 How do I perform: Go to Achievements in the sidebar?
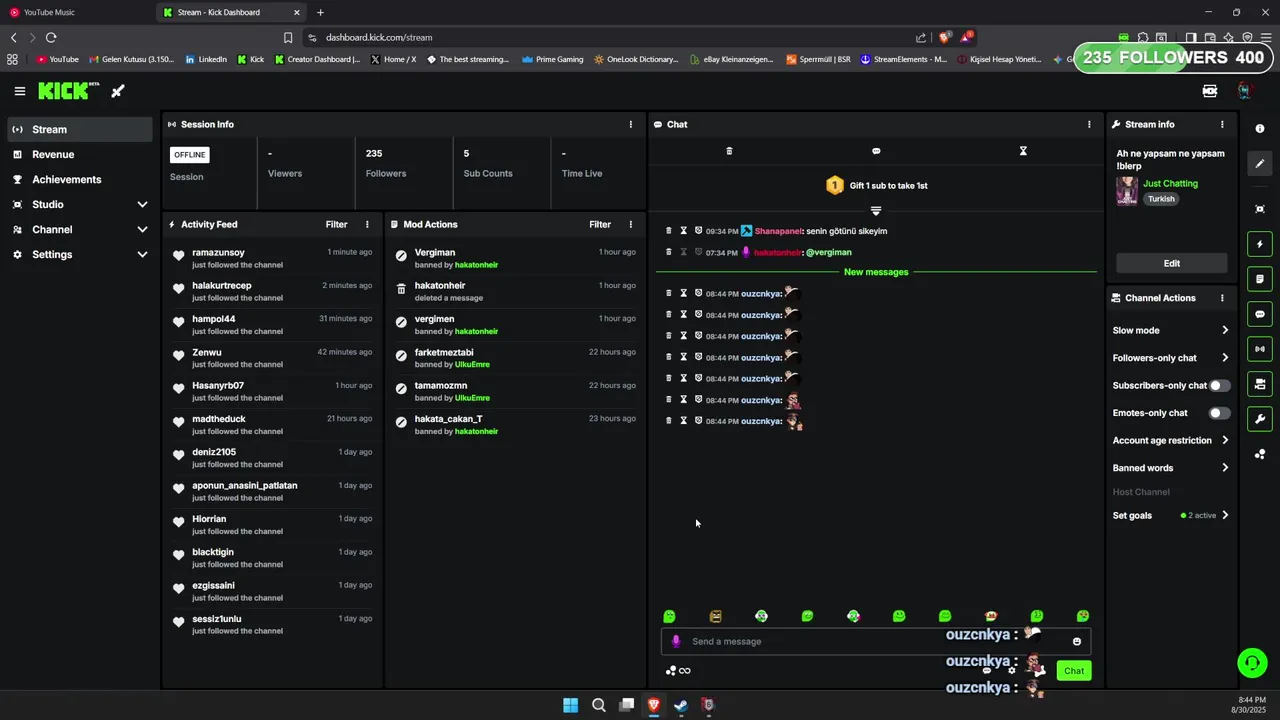(80, 180)
